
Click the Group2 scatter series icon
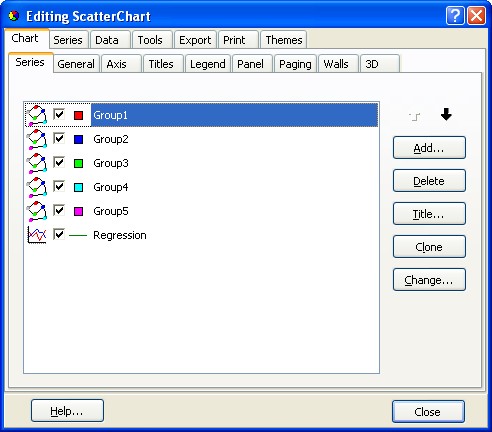(37, 139)
